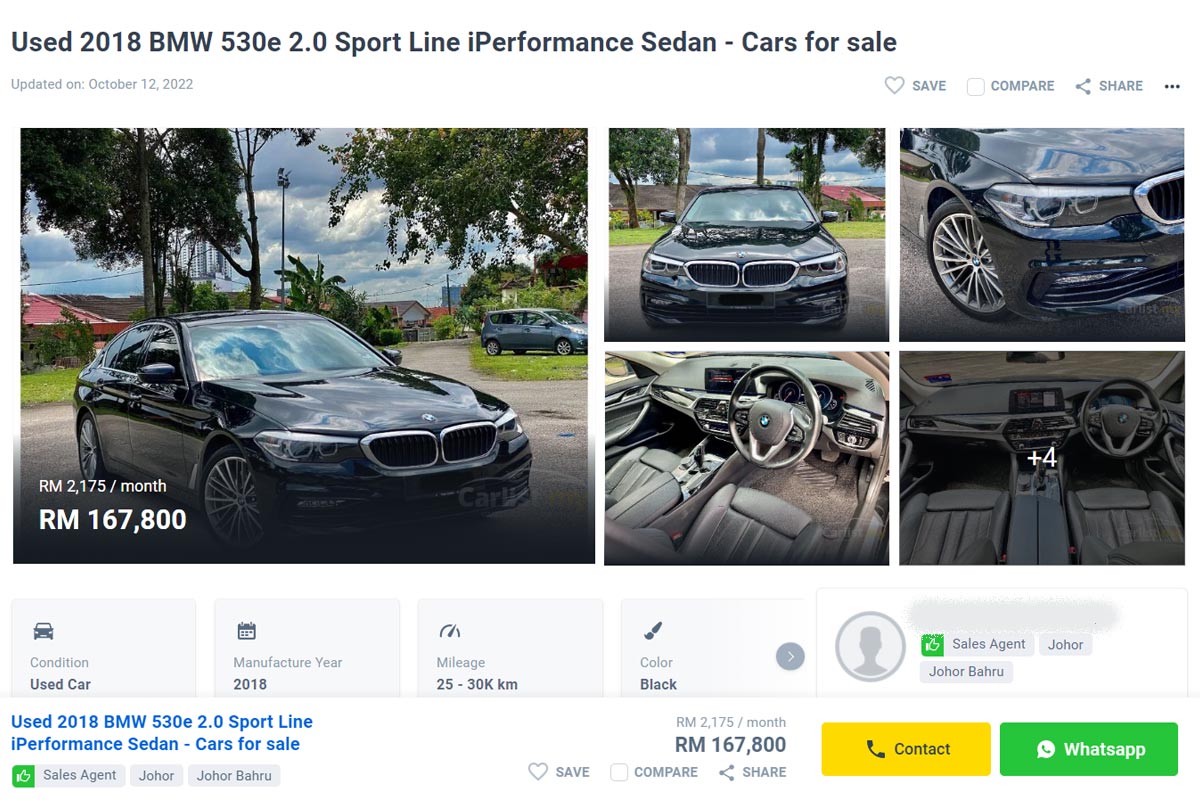The height and width of the screenshot is (800, 1200).
Task: Open the steering wheel interior thumbnail
Action: [746, 457]
